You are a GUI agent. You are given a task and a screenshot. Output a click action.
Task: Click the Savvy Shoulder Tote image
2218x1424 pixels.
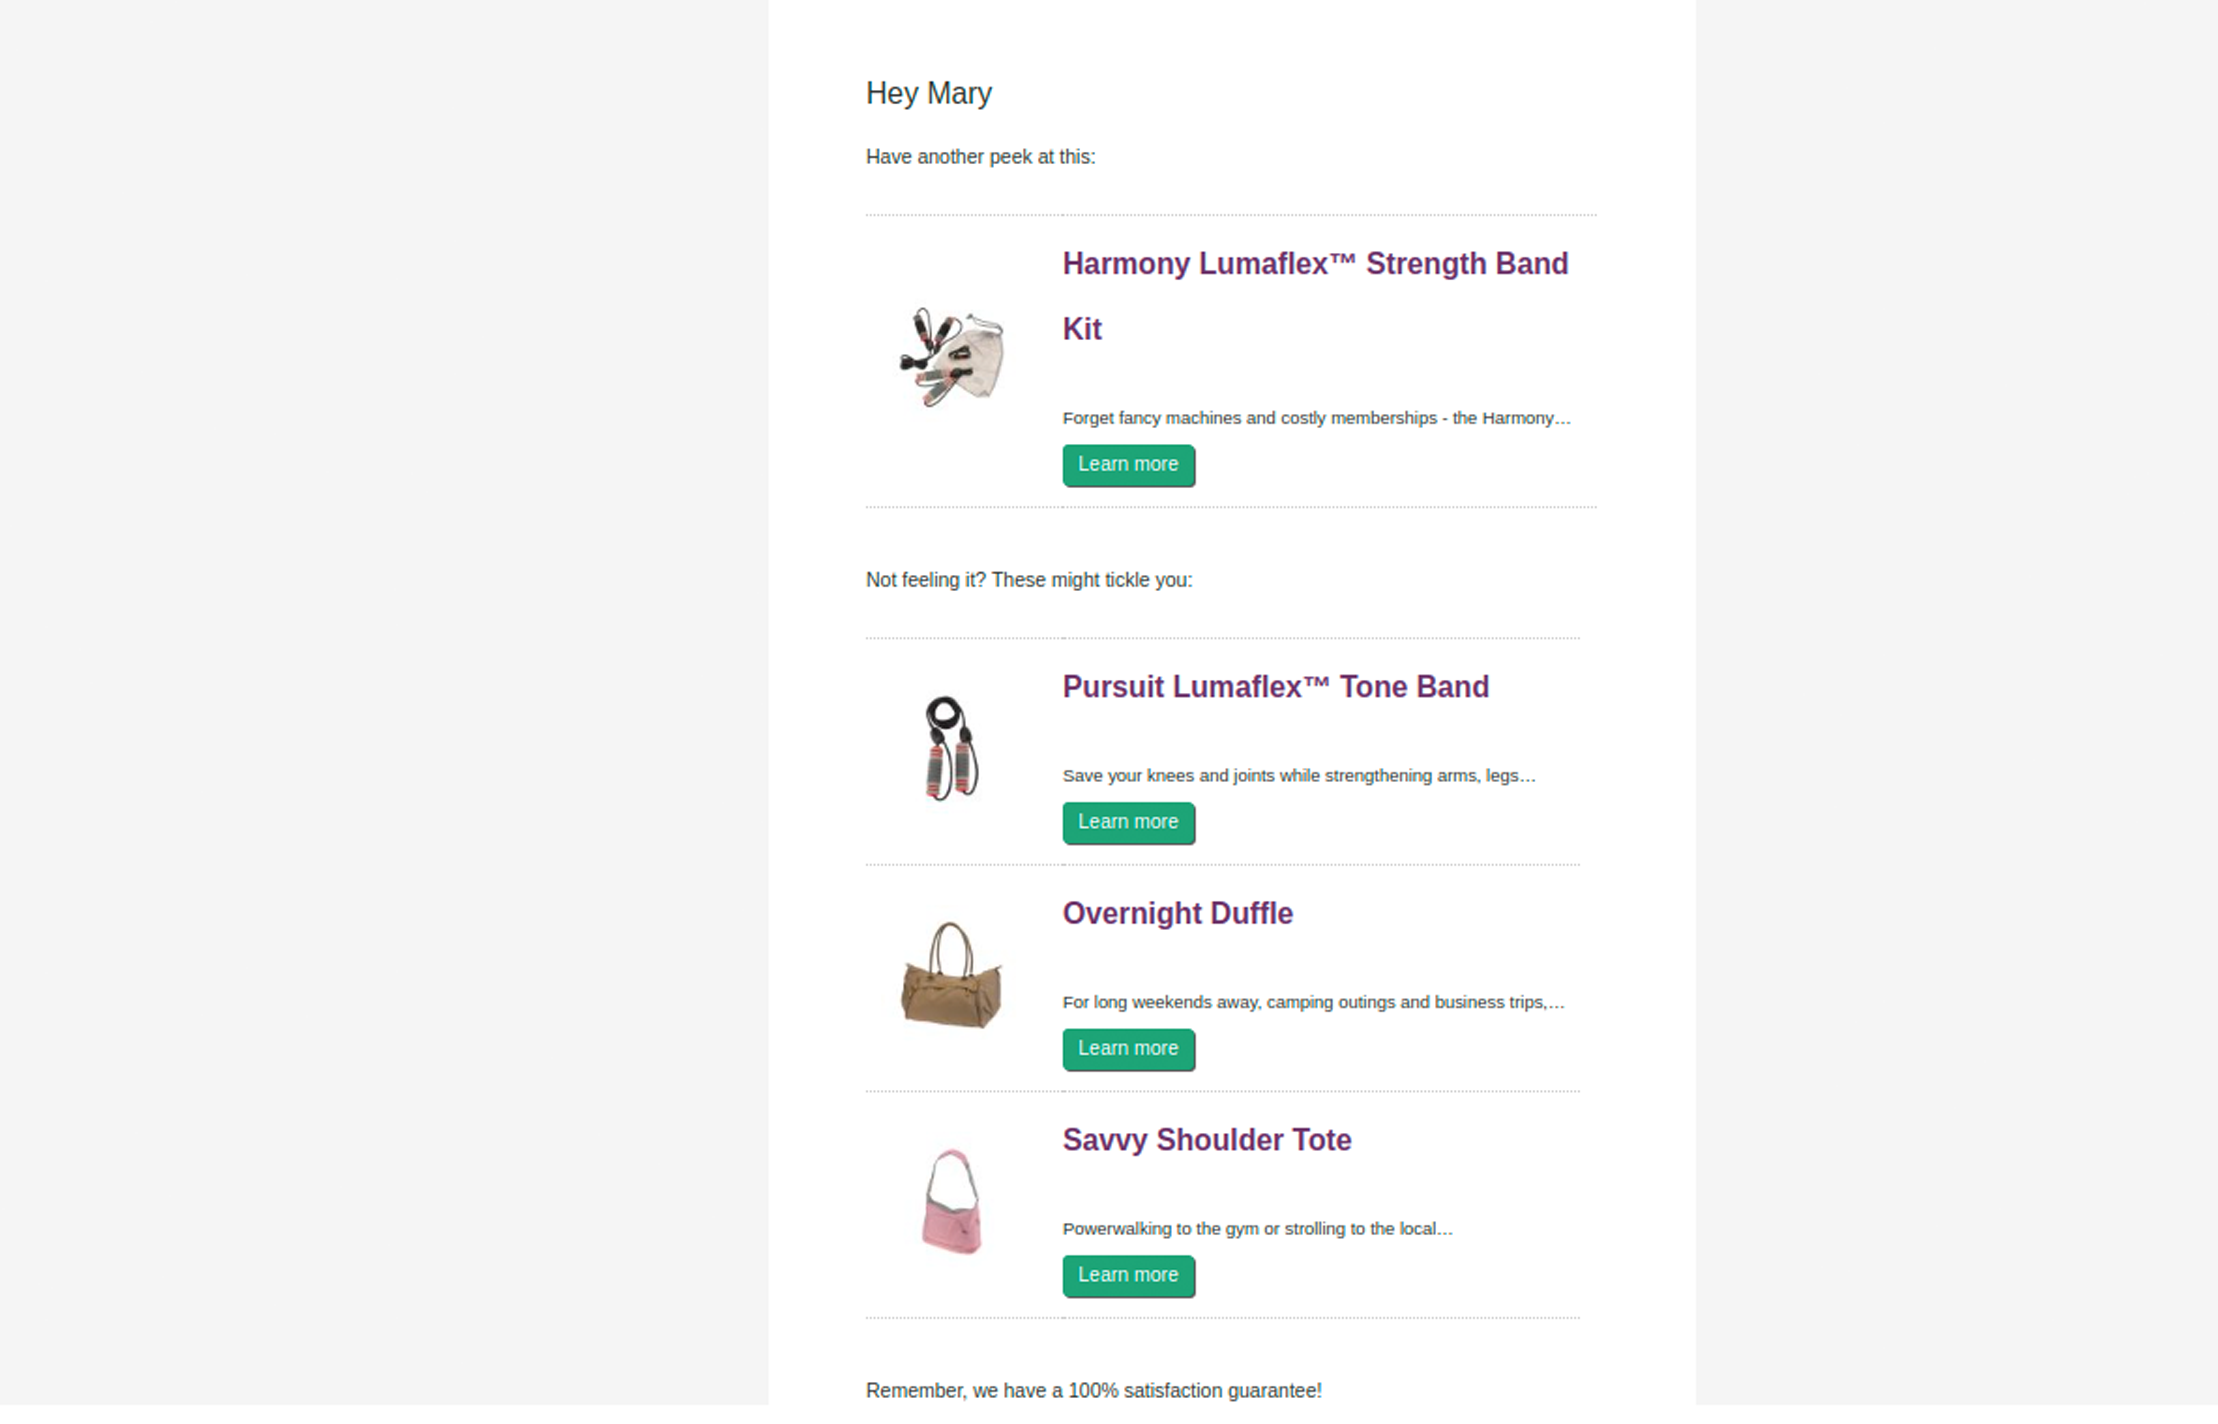coord(951,1203)
